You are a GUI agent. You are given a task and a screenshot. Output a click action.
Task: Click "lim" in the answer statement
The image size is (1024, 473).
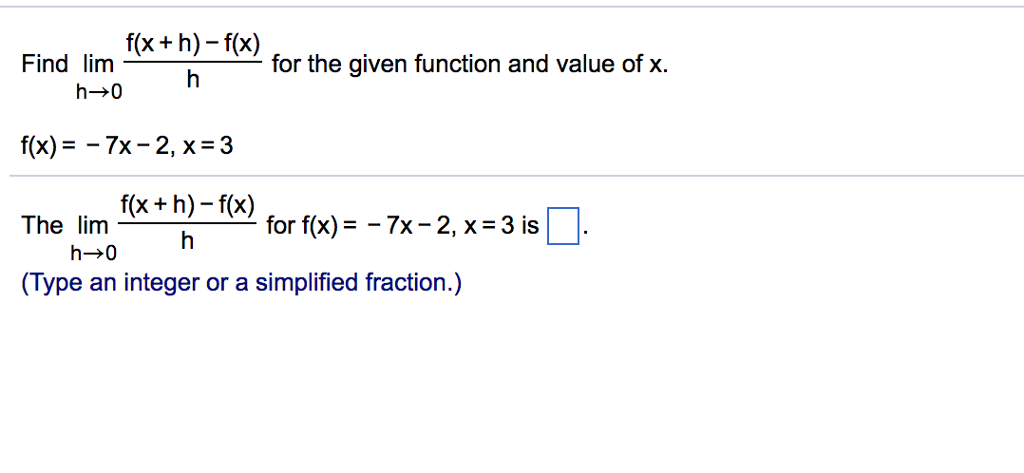click(93, 226)
